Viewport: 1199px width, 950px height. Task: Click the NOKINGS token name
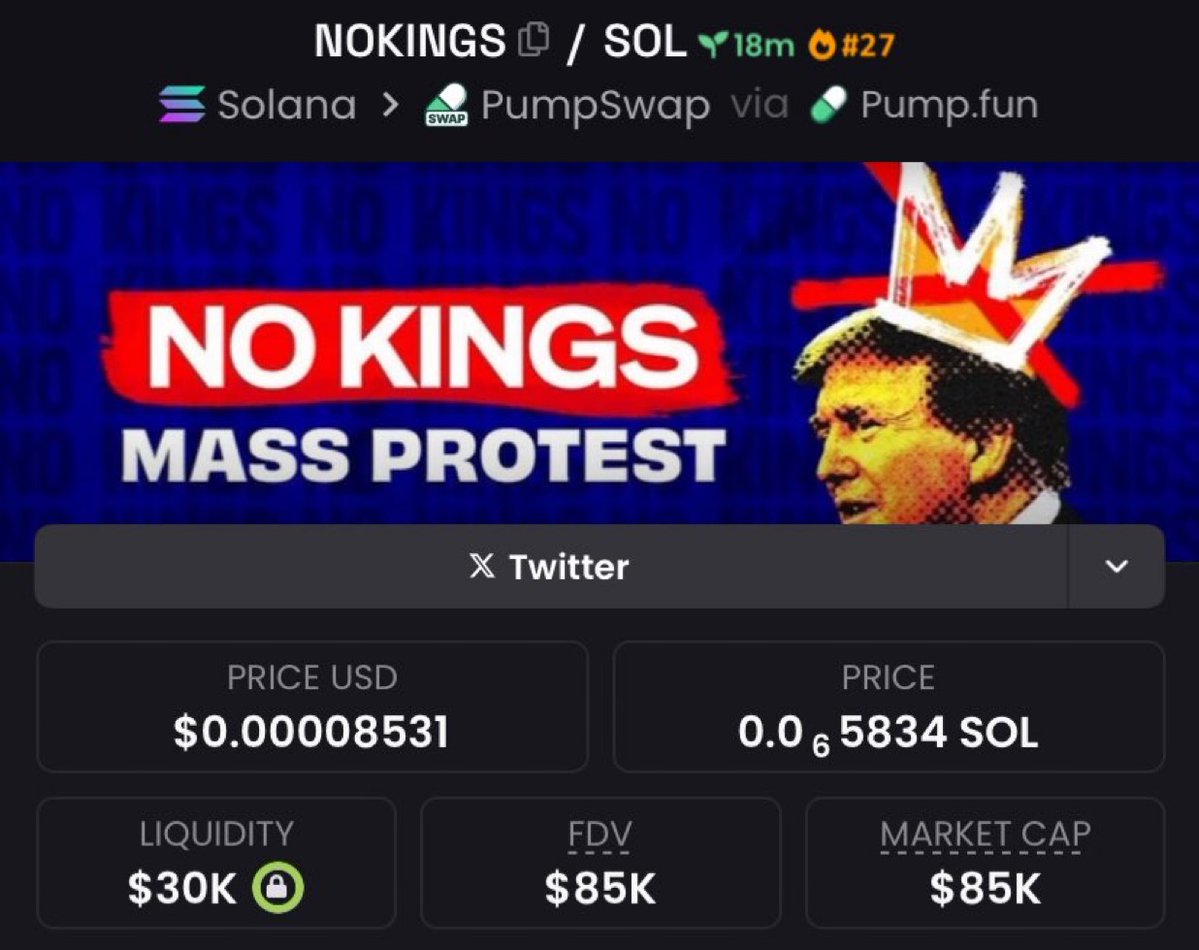(x=410, y=42)
